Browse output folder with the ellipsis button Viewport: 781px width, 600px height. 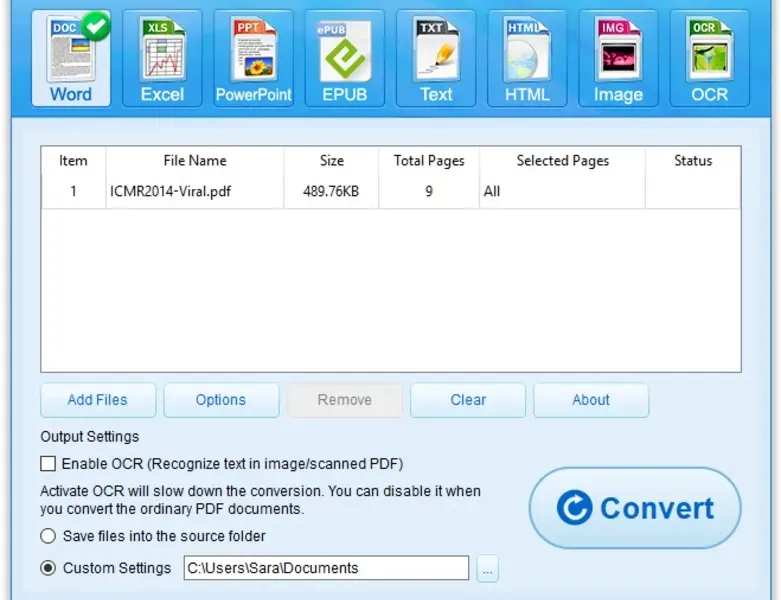(487, 568)
